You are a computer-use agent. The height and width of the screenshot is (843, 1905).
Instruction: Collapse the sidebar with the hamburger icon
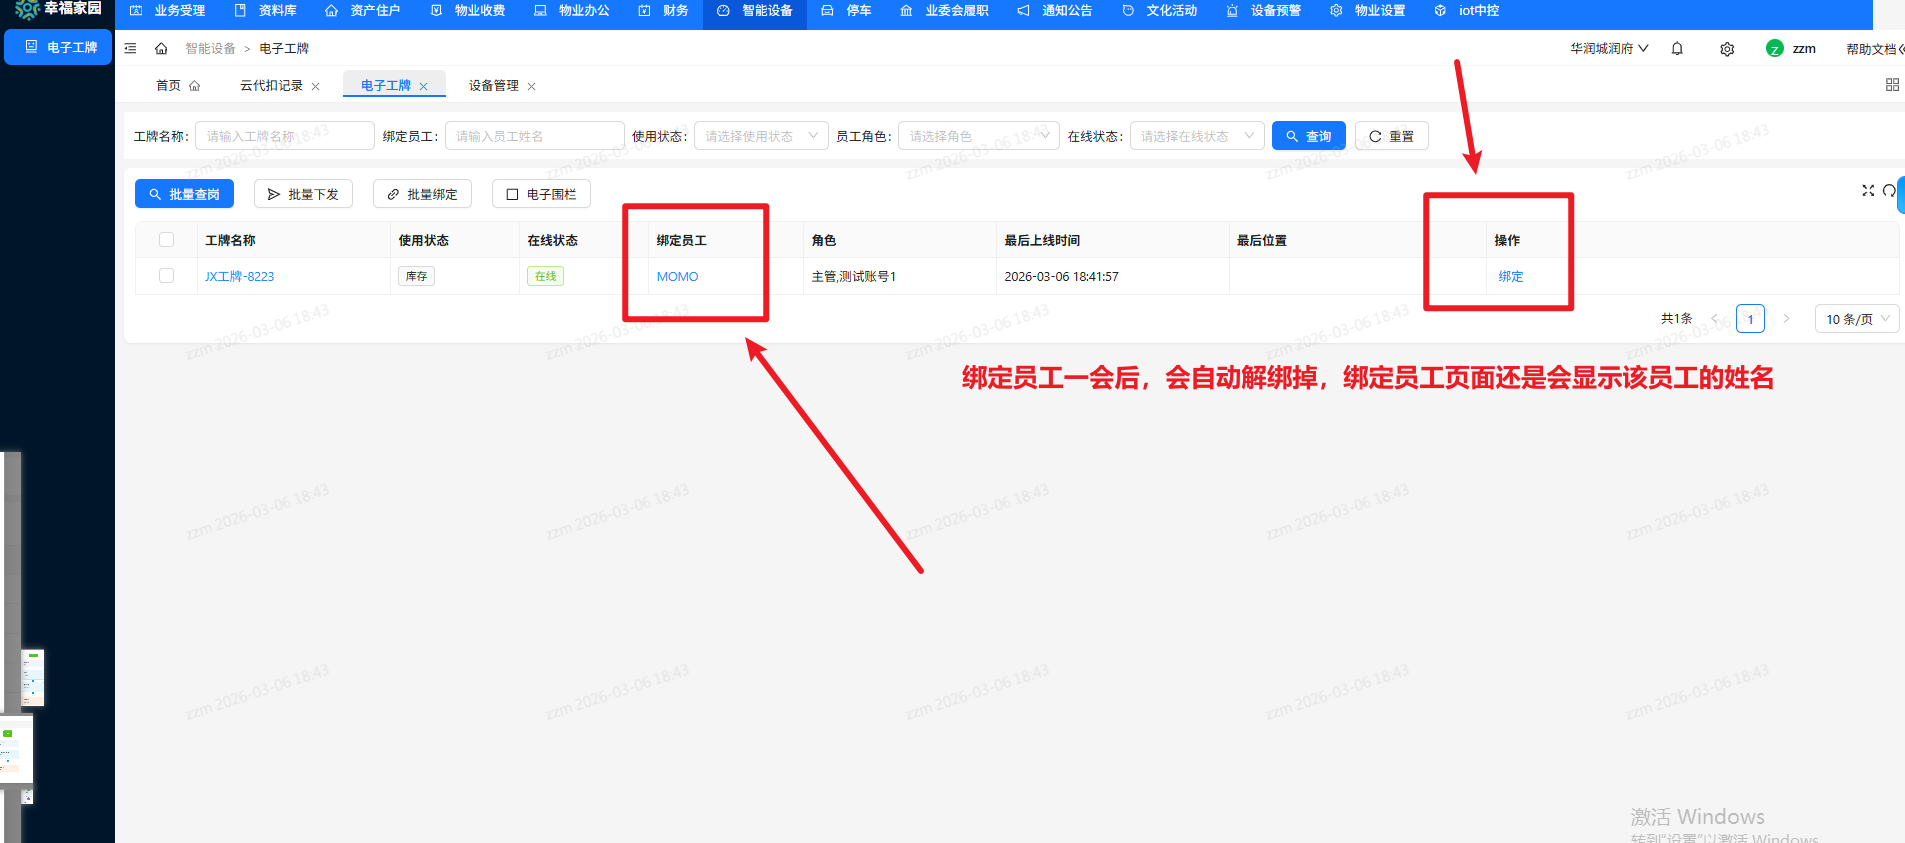point(130,48)
